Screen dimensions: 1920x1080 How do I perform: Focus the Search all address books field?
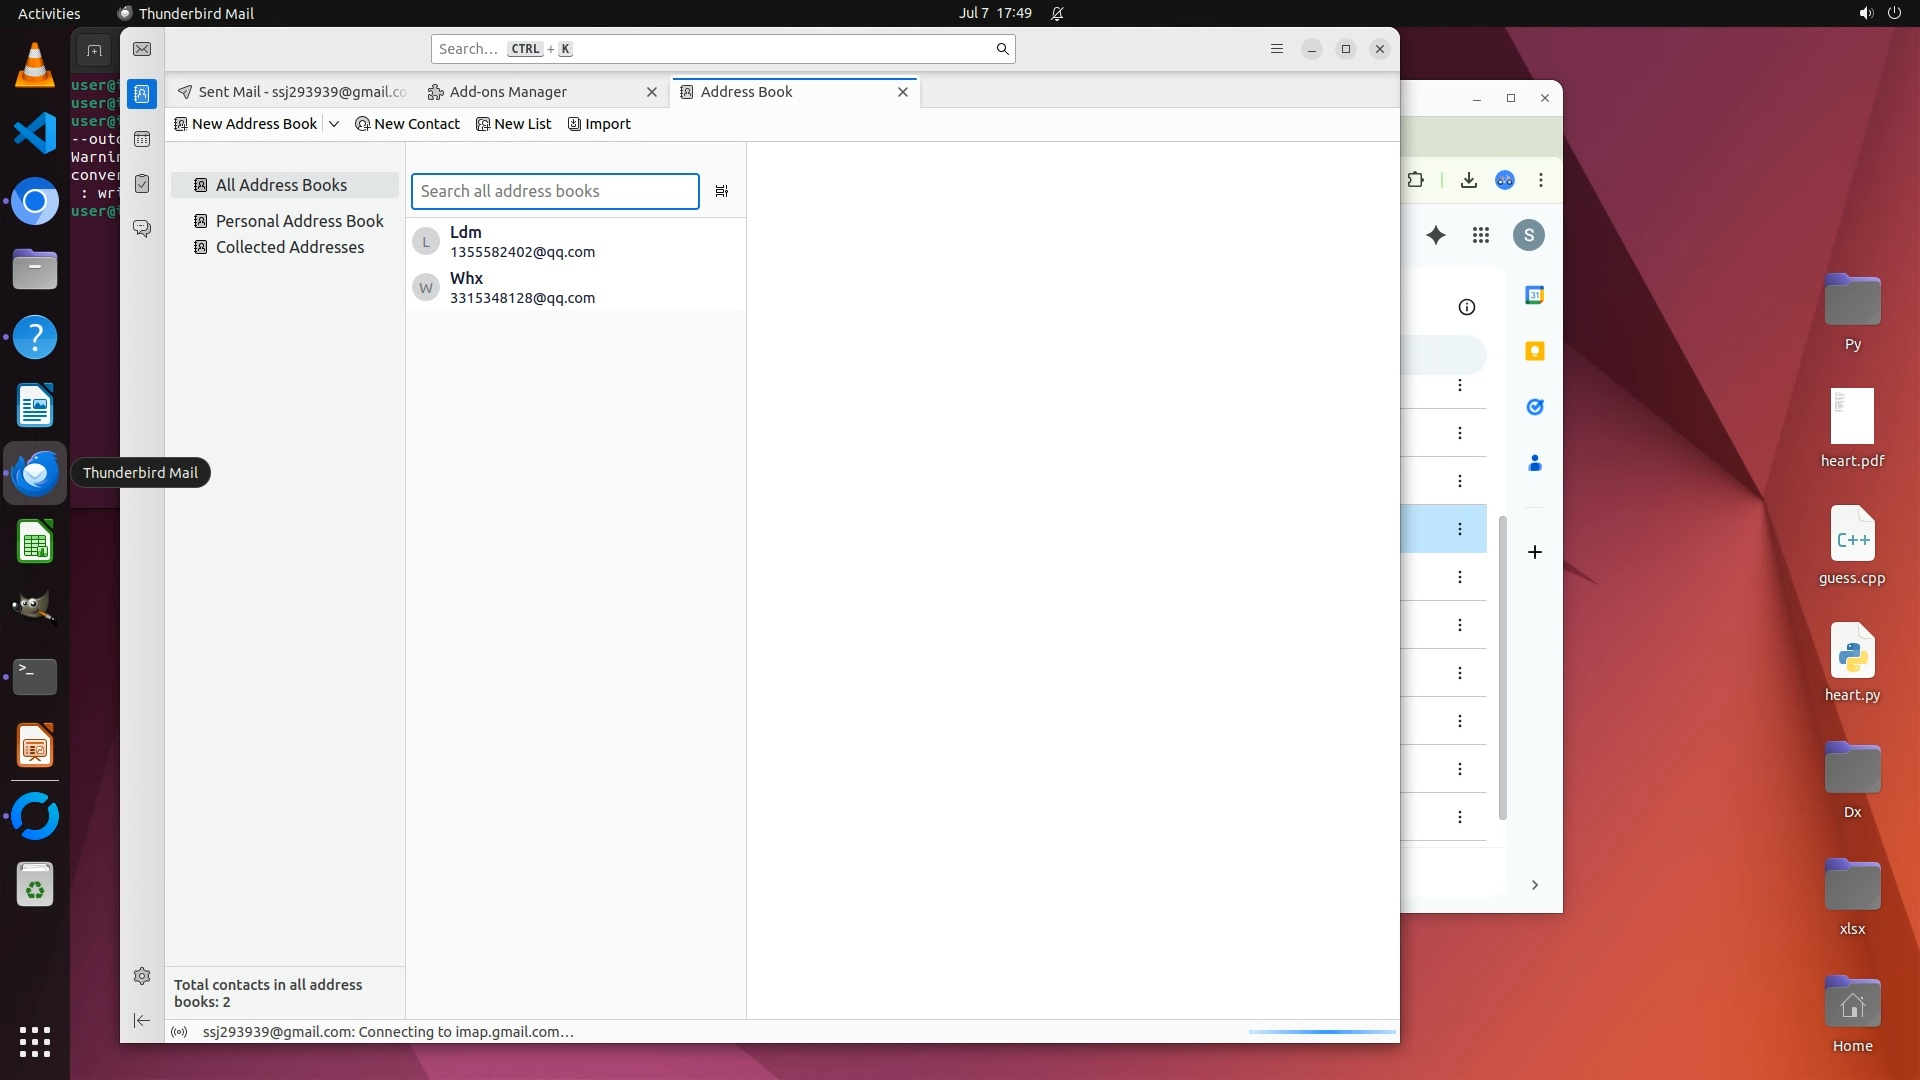555,191
